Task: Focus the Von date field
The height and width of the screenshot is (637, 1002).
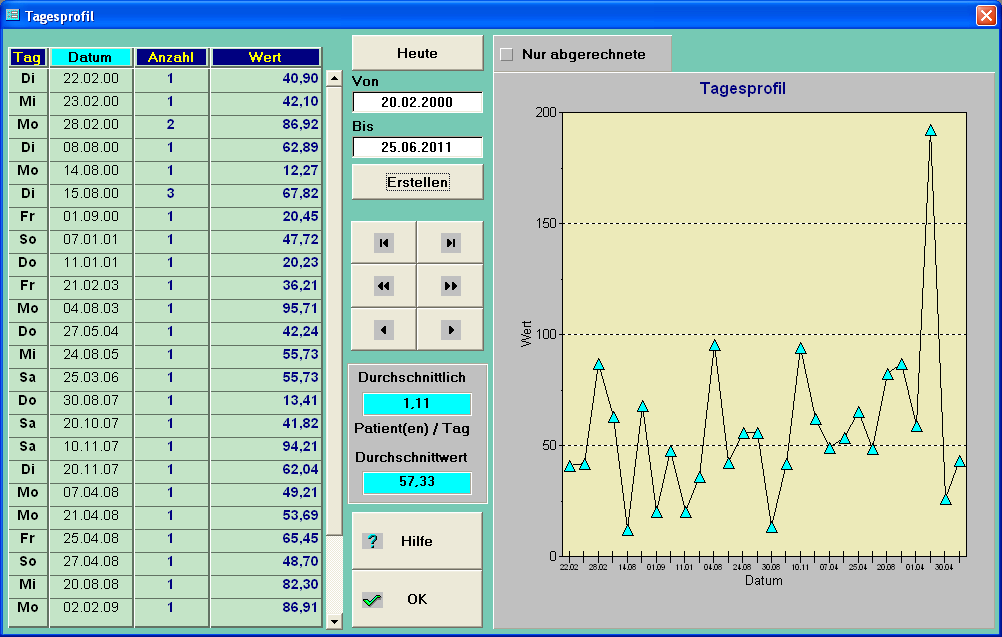Action: (x=417, y=102)
